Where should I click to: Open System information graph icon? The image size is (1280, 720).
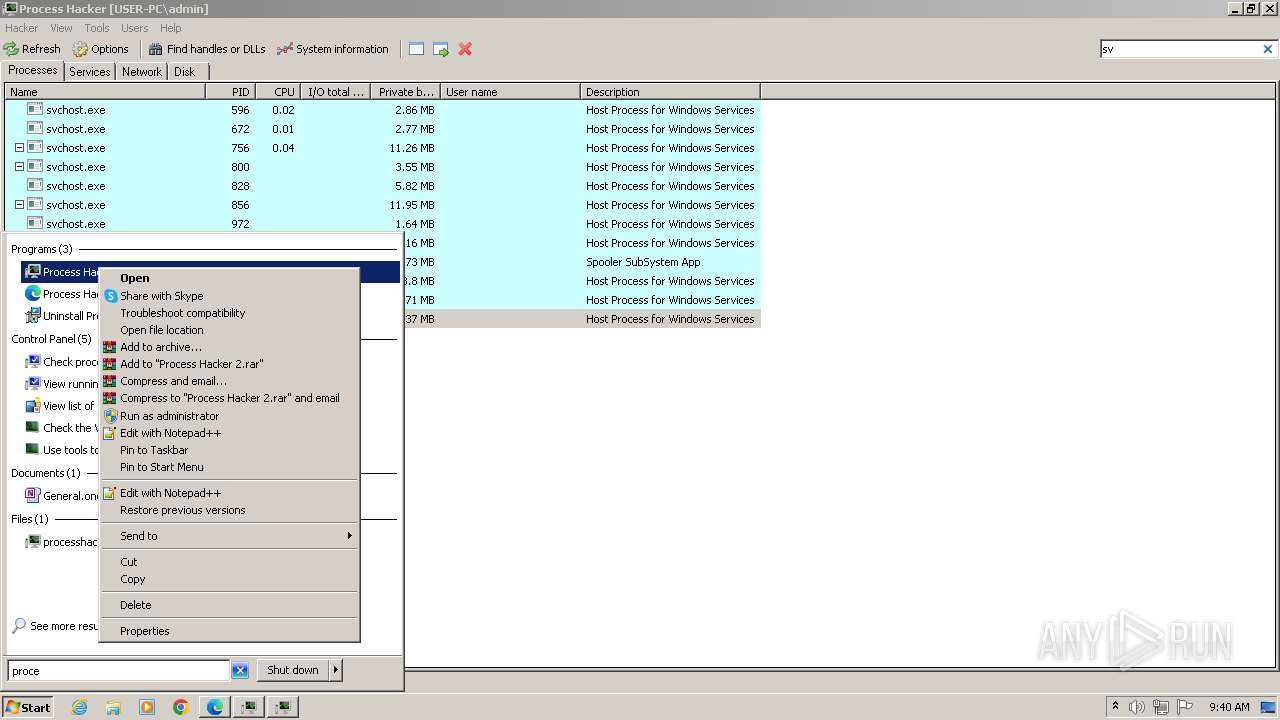[285, 49]
